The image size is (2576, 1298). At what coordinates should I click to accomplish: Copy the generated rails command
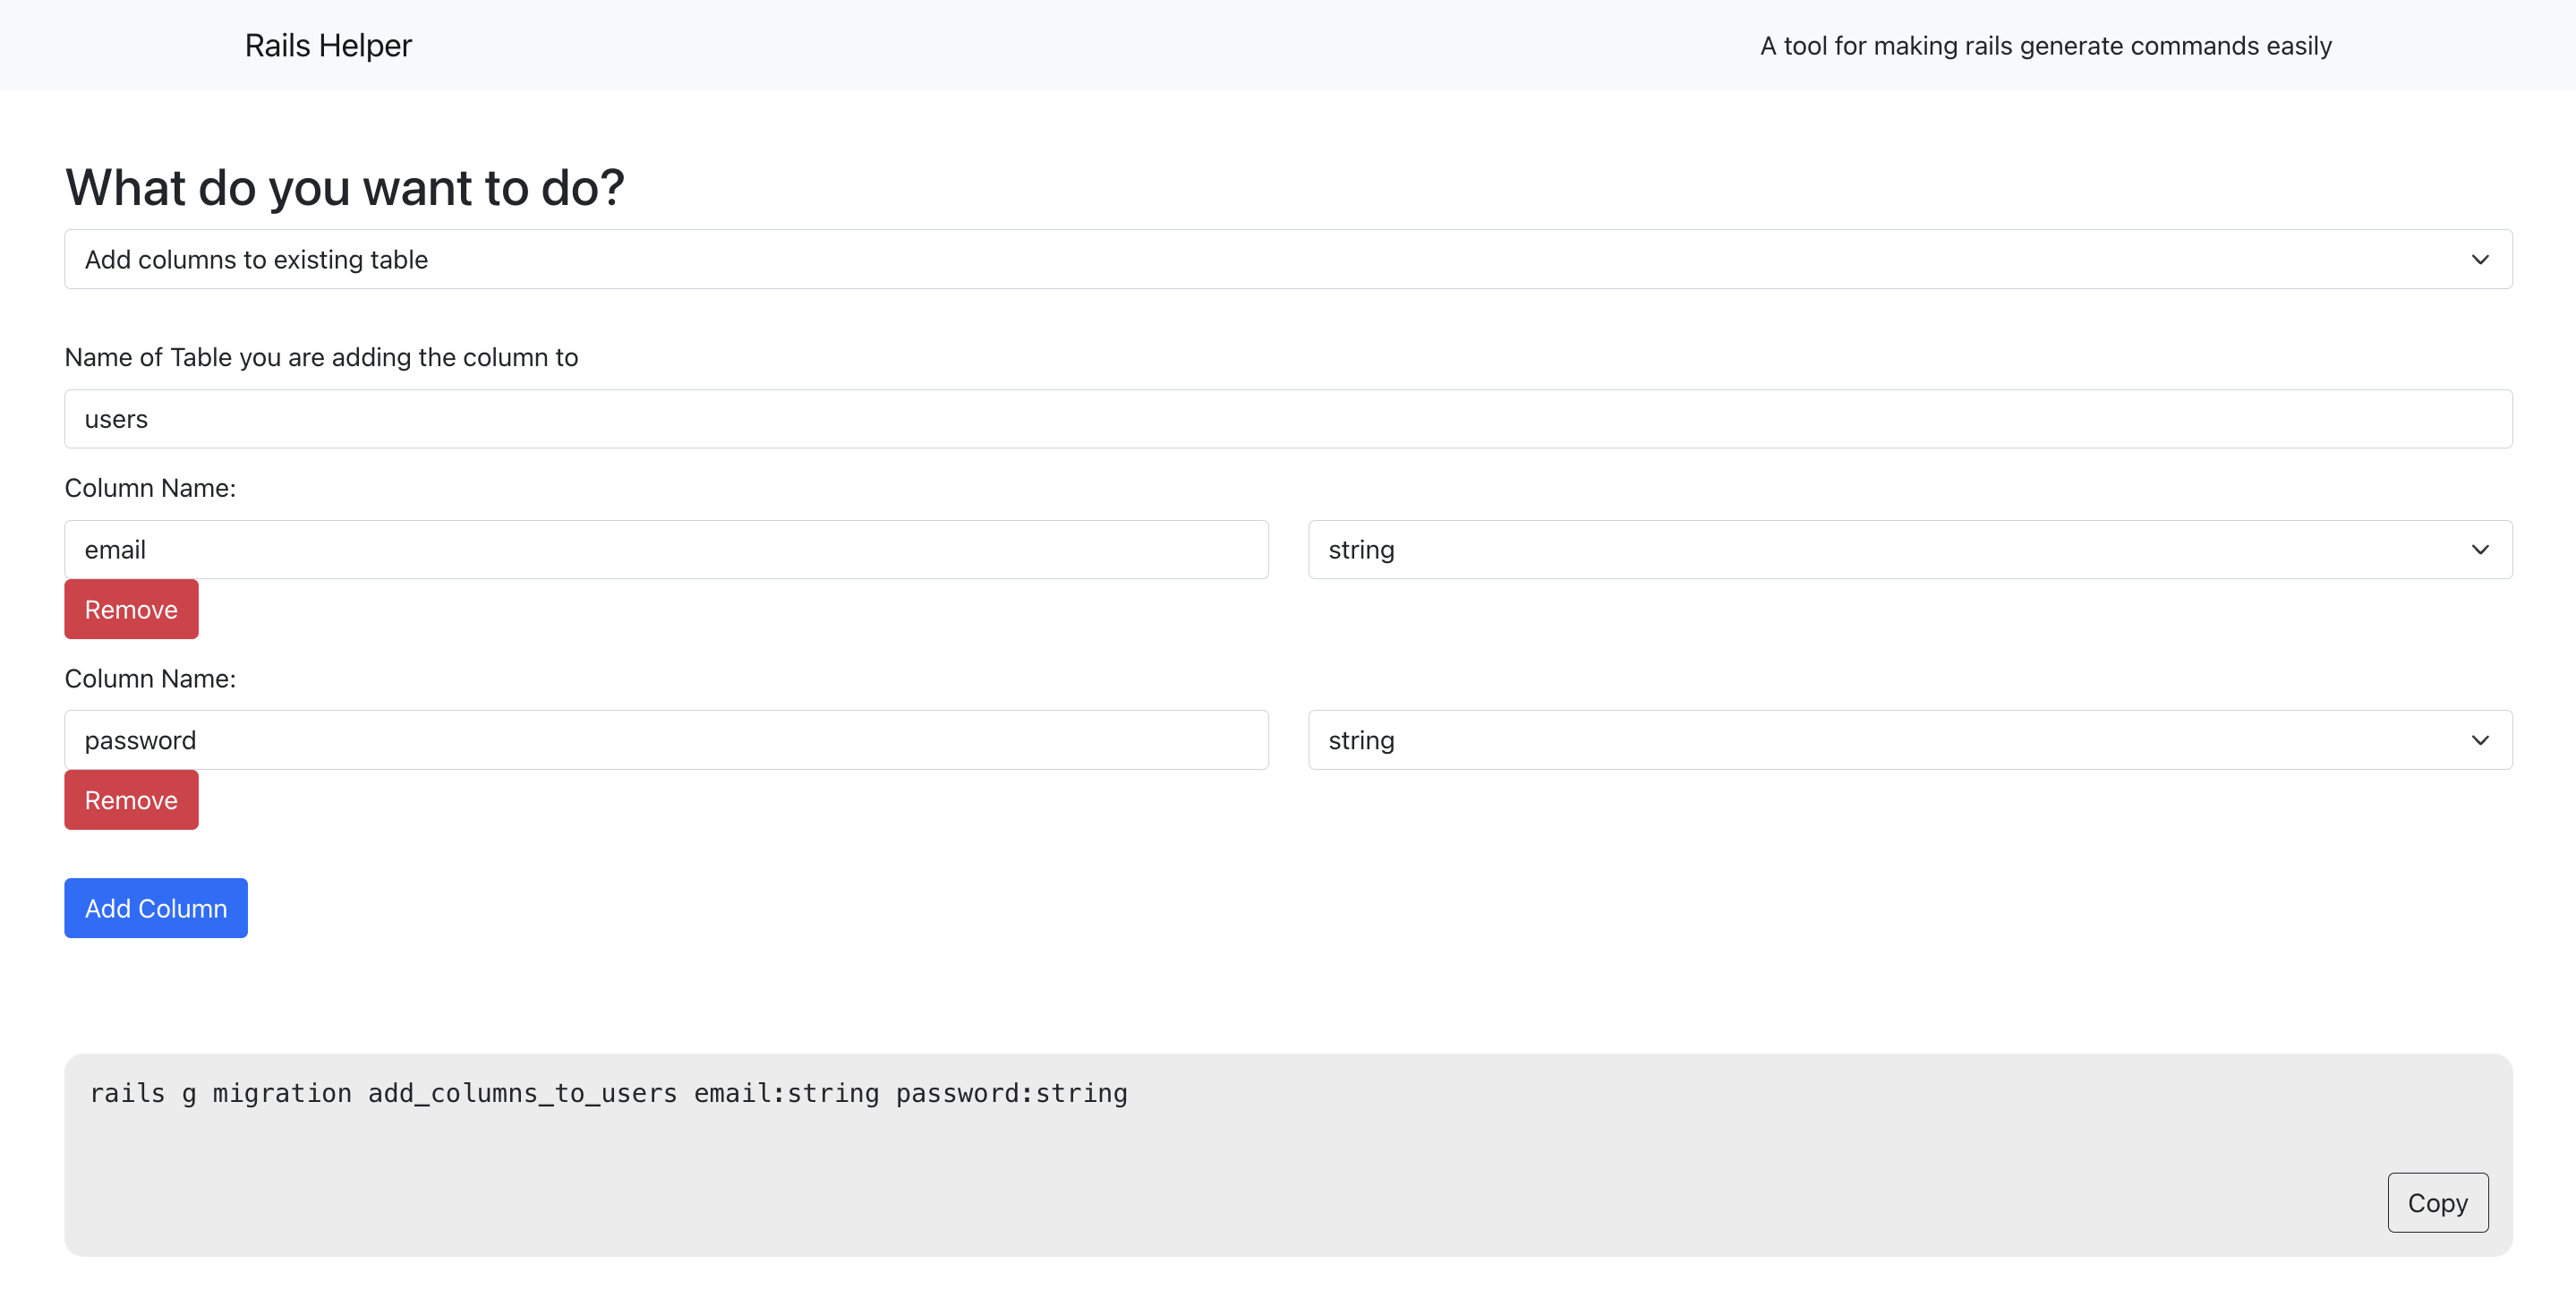click(2437, 1202)
